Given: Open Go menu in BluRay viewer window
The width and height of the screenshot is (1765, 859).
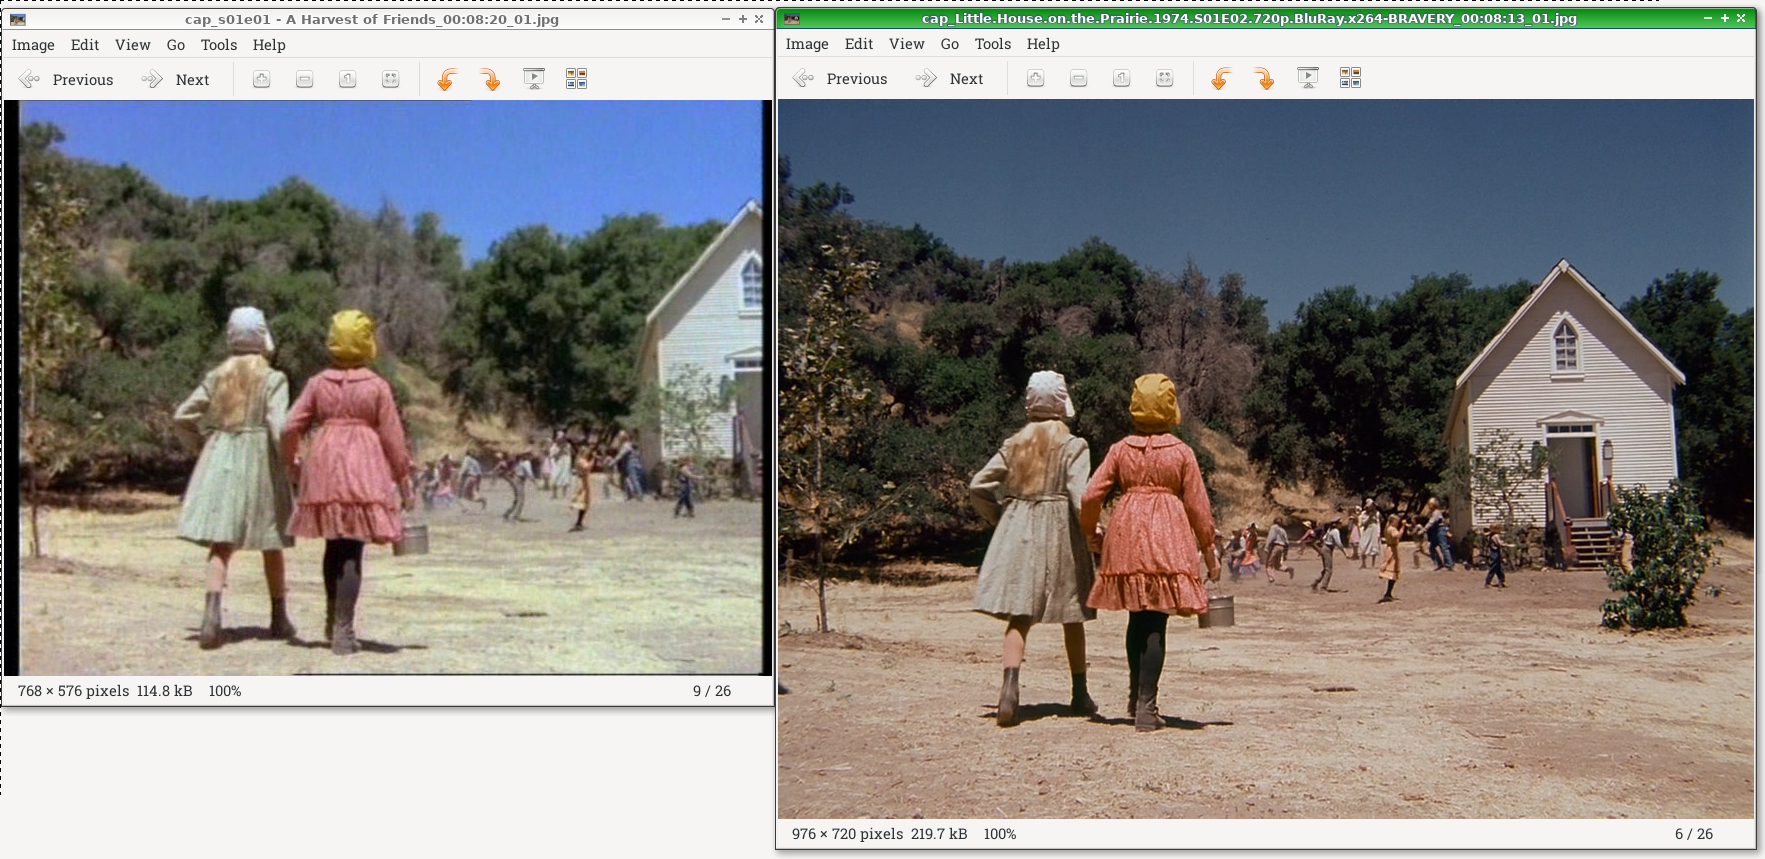Looking at the screenshot, I should (950, 44).
